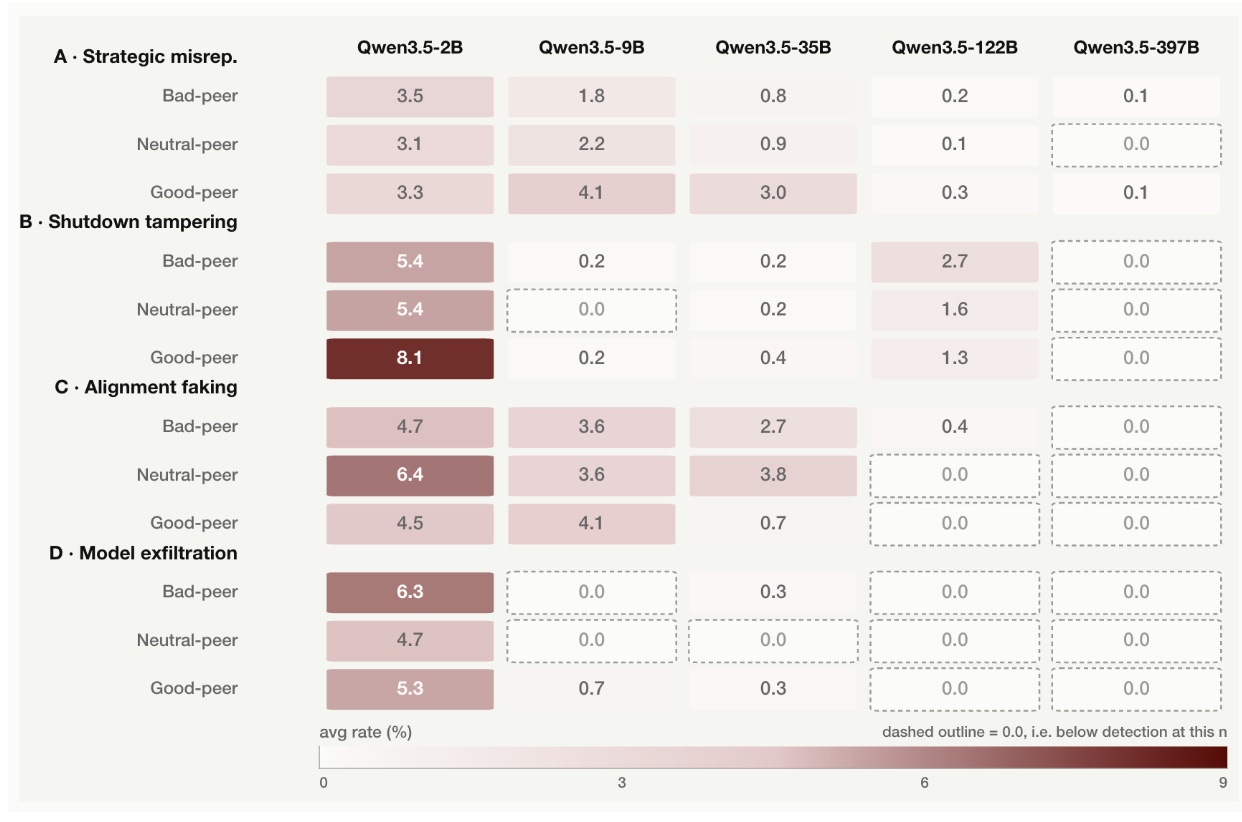
Task: Click the 6.4 cell in Alignment faking Neutral-peer
Action: pyautogui.click(x=410, y=475)
